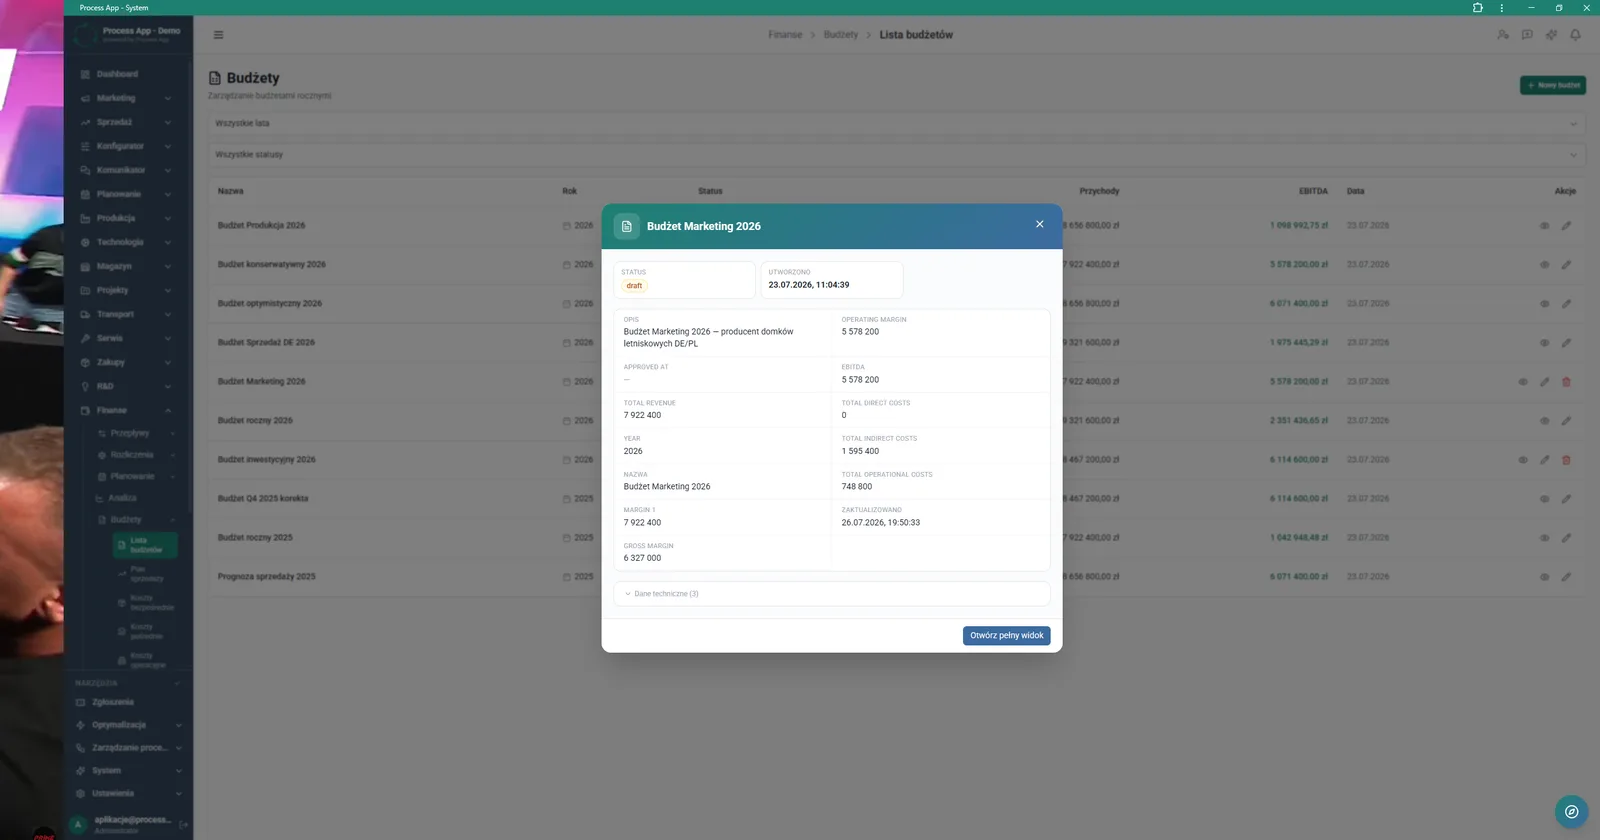
Task: Expand 'Dane techniczne (3)' section
Action: (x=832, y=594)
